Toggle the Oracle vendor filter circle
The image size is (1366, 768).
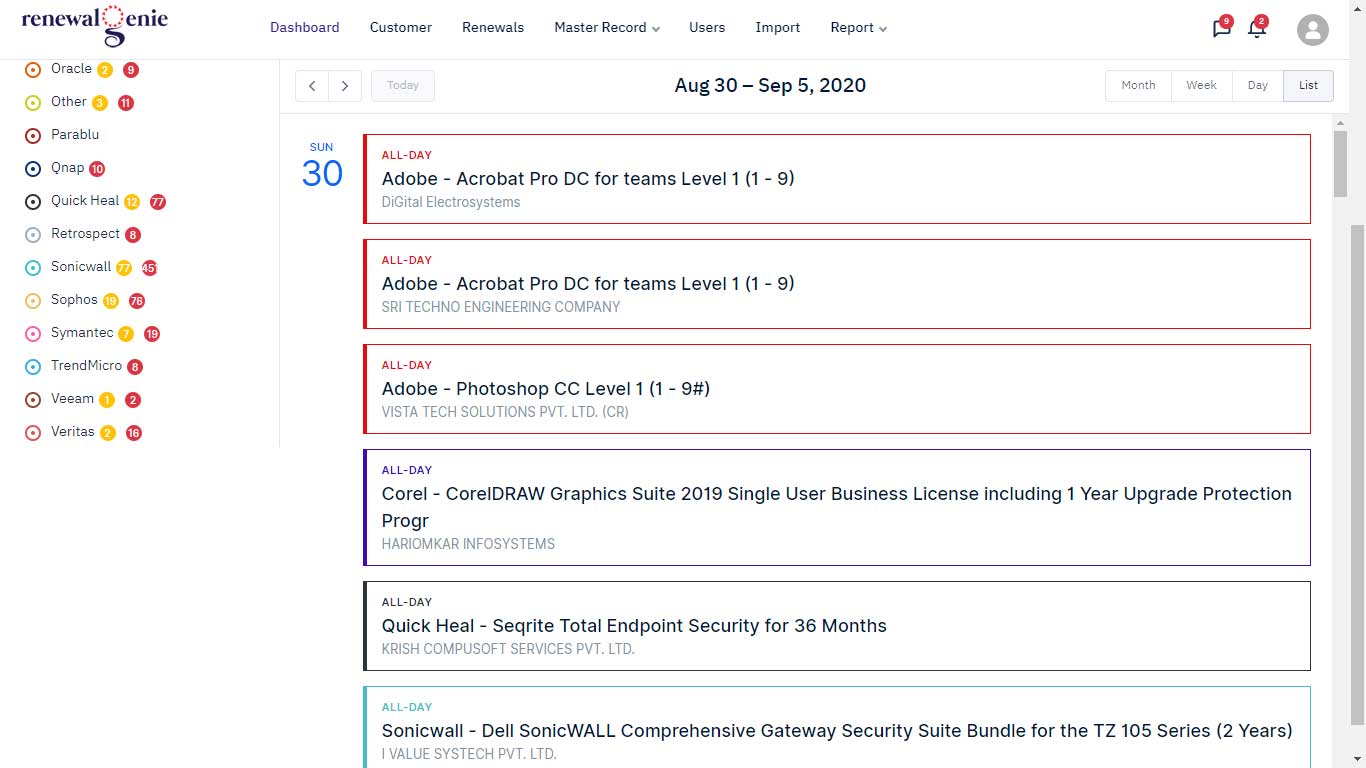click(x=33, y=70)
